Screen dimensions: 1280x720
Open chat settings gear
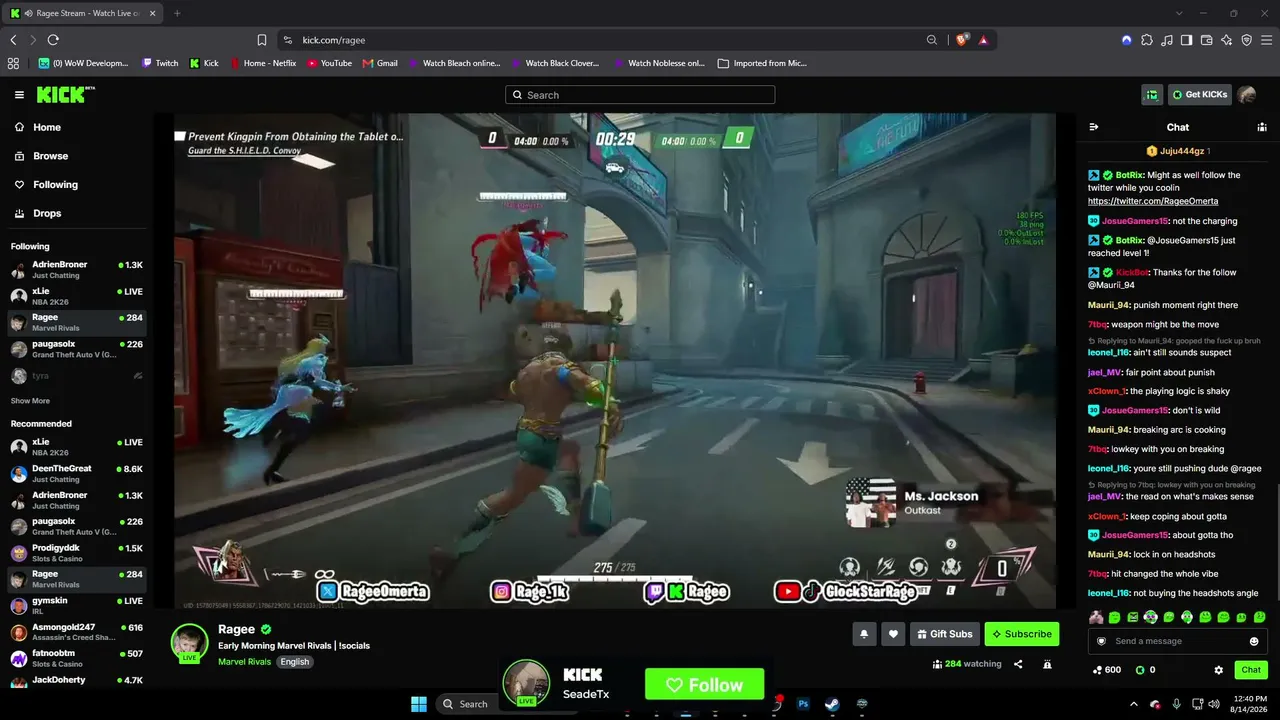[1218, 670]
